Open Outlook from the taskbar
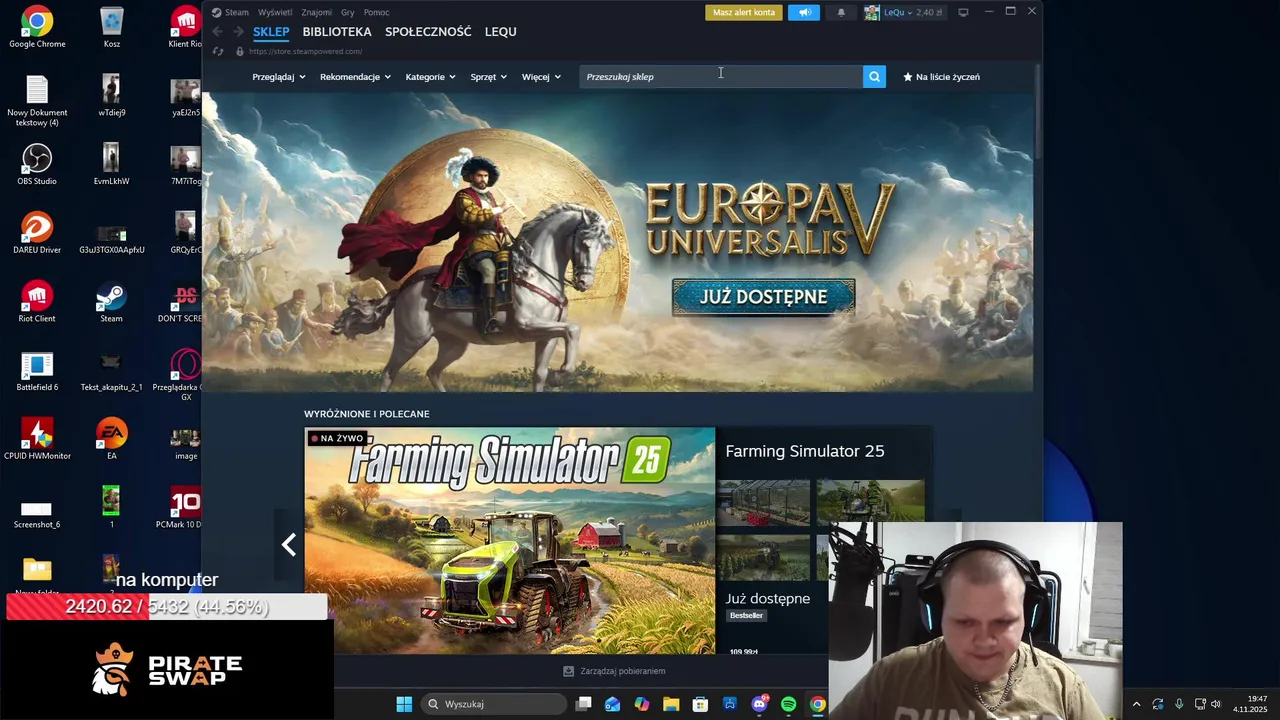 [x=612, y=704]
